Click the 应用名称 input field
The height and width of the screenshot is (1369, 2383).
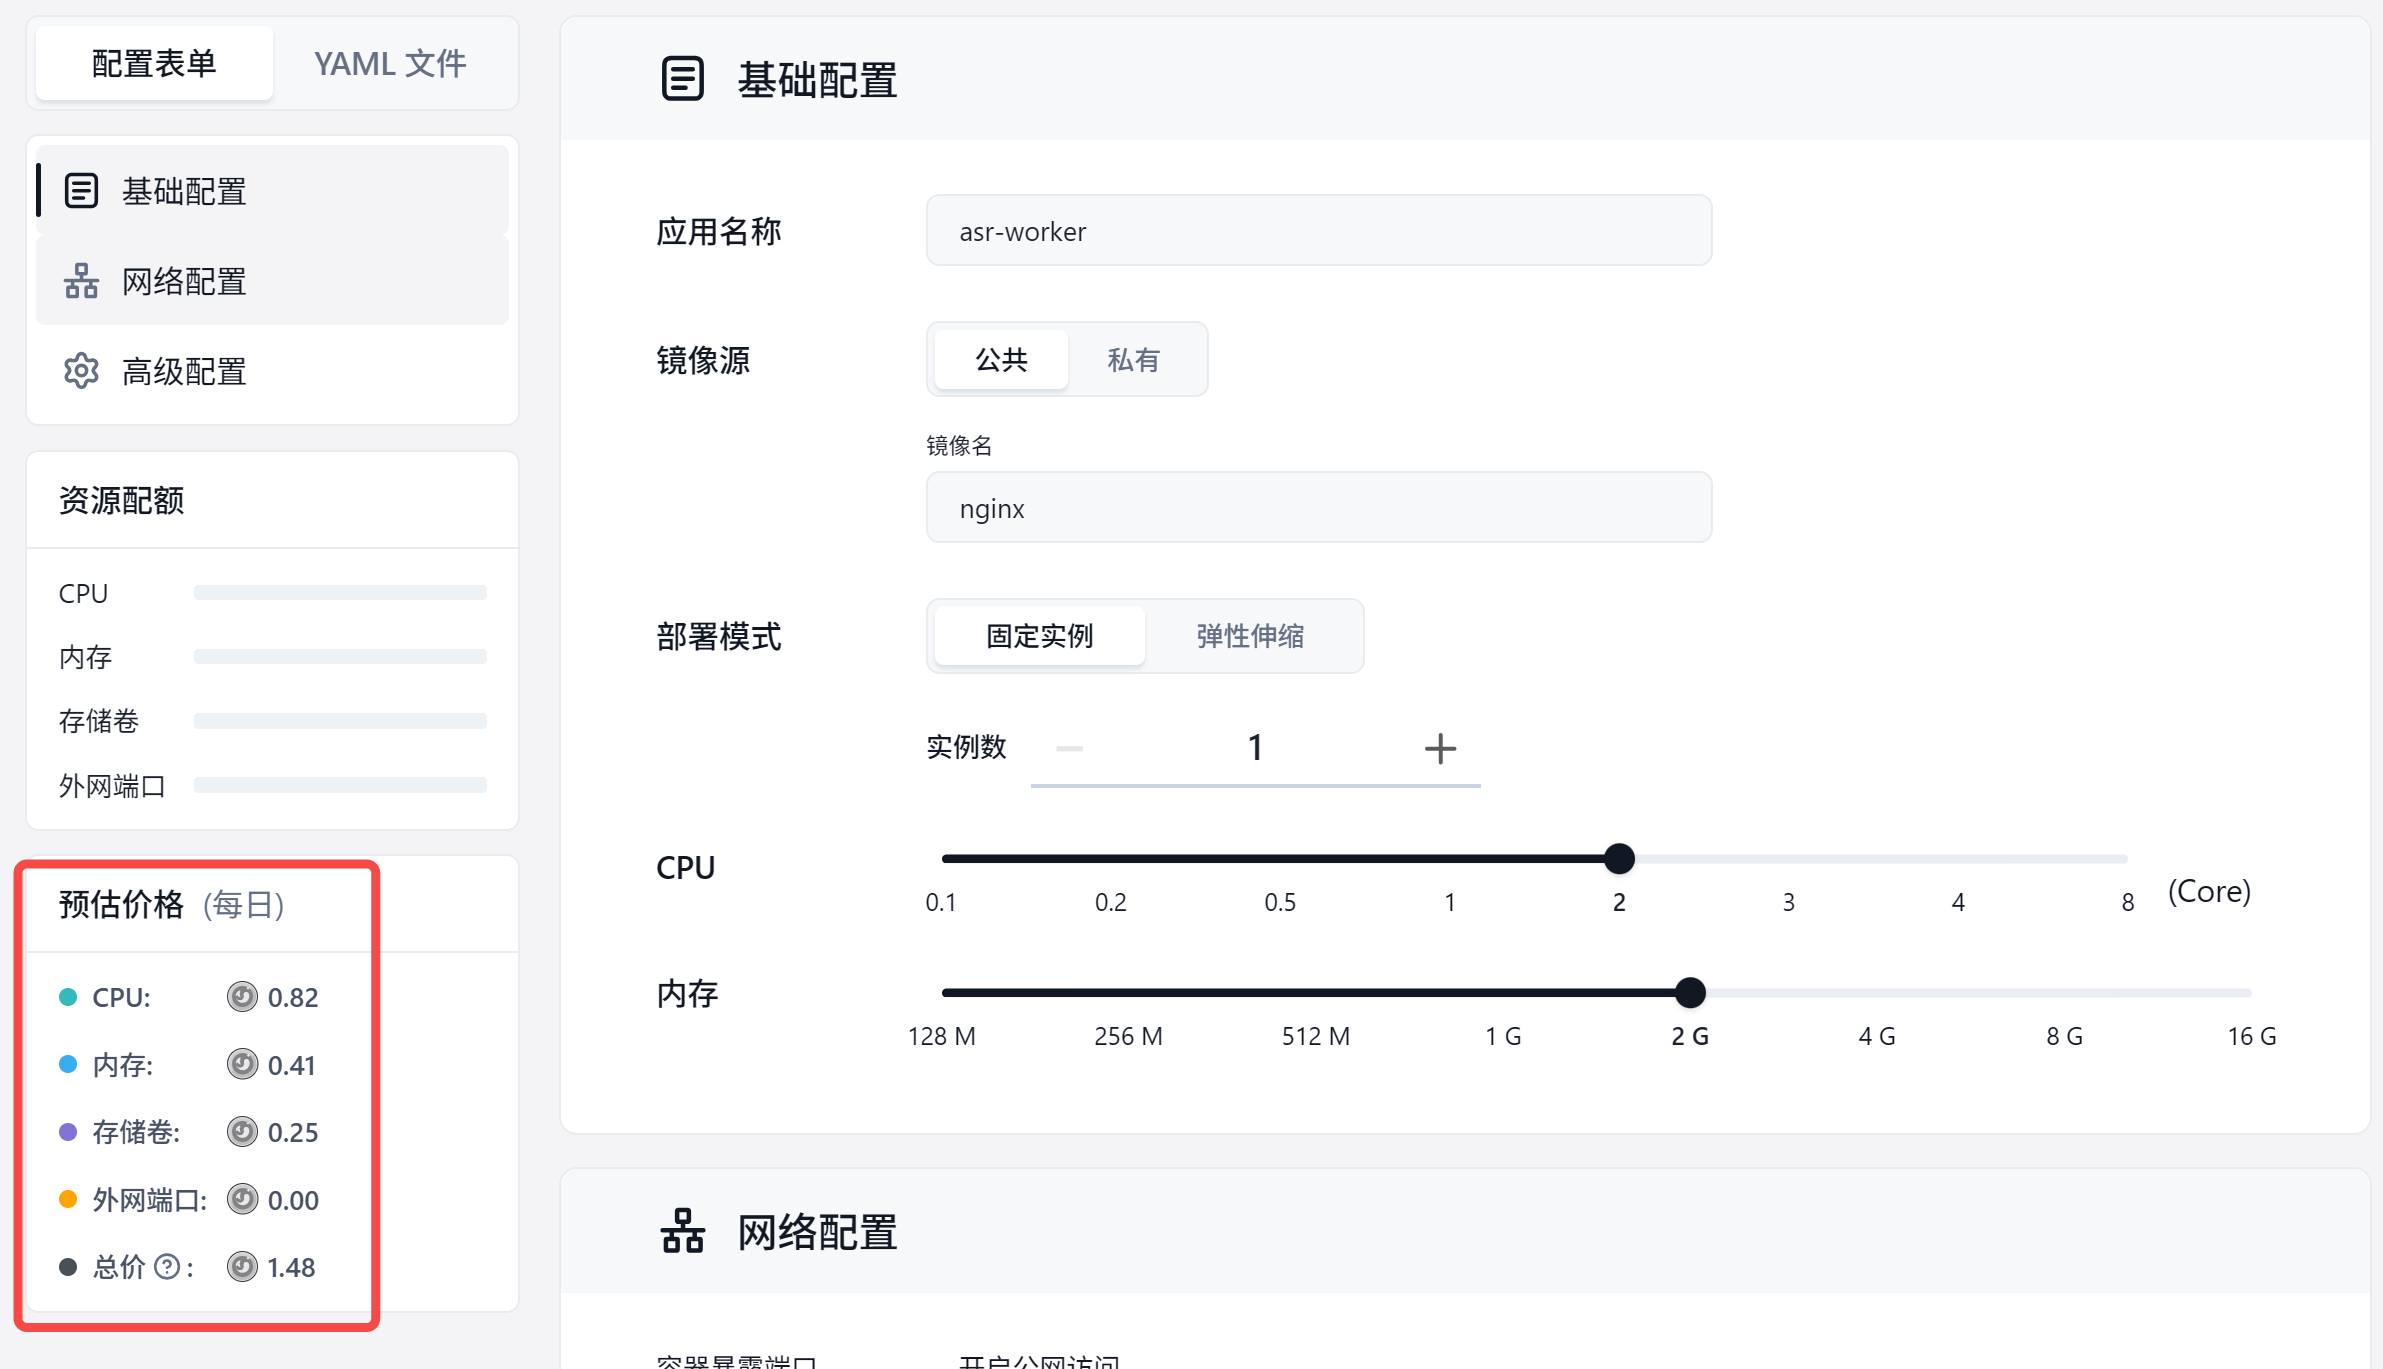tap(1318, 231)
